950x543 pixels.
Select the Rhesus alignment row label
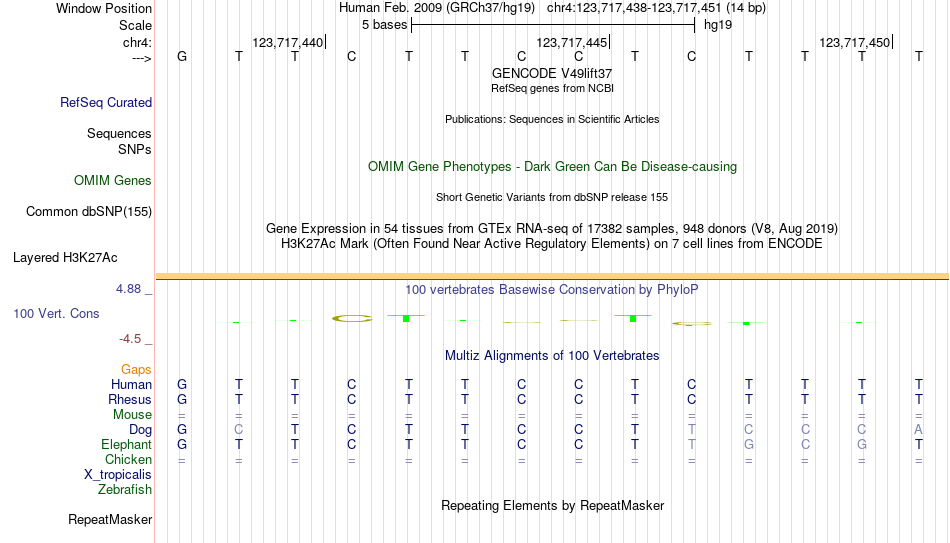130,399
